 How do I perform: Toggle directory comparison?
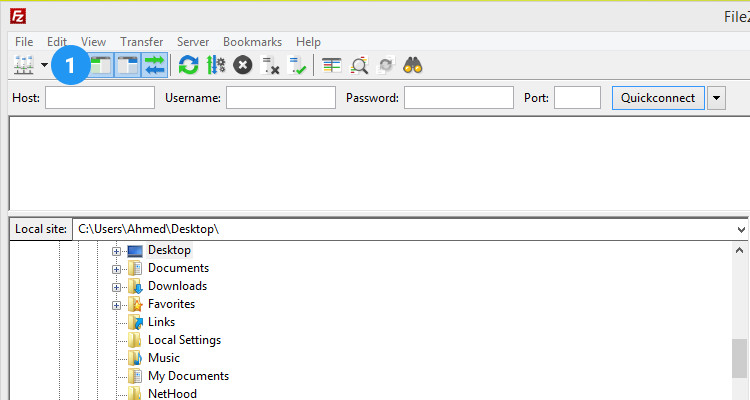[359, 65]
